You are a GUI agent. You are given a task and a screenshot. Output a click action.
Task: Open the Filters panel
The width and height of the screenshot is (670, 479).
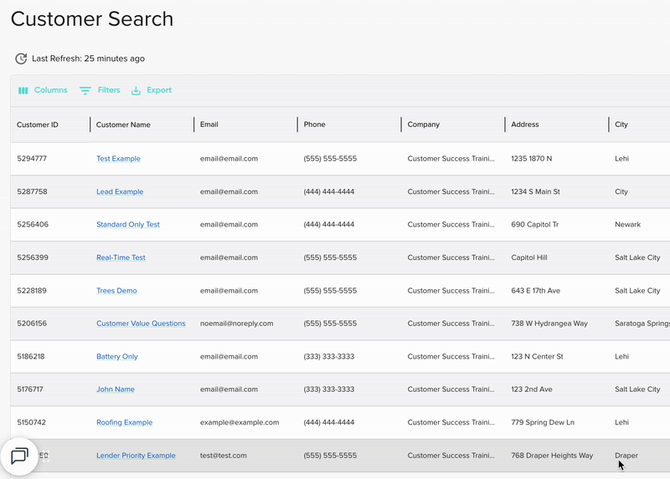[x=100, y=90]
